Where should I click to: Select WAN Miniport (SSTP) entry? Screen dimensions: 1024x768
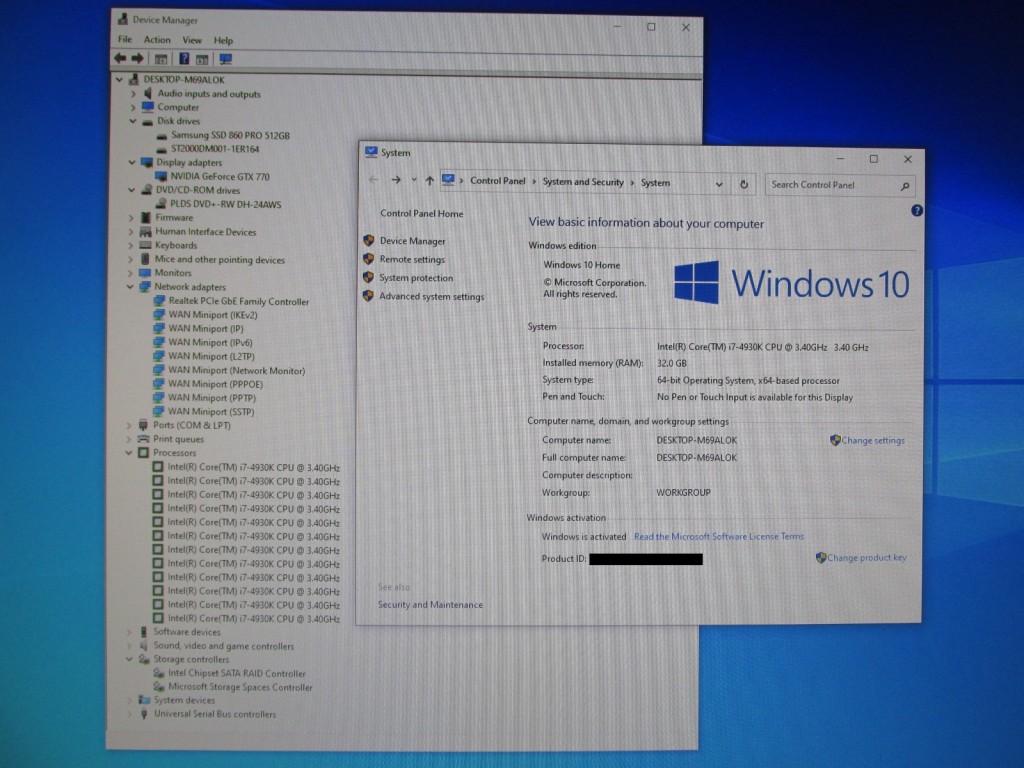tap(211, 411)
